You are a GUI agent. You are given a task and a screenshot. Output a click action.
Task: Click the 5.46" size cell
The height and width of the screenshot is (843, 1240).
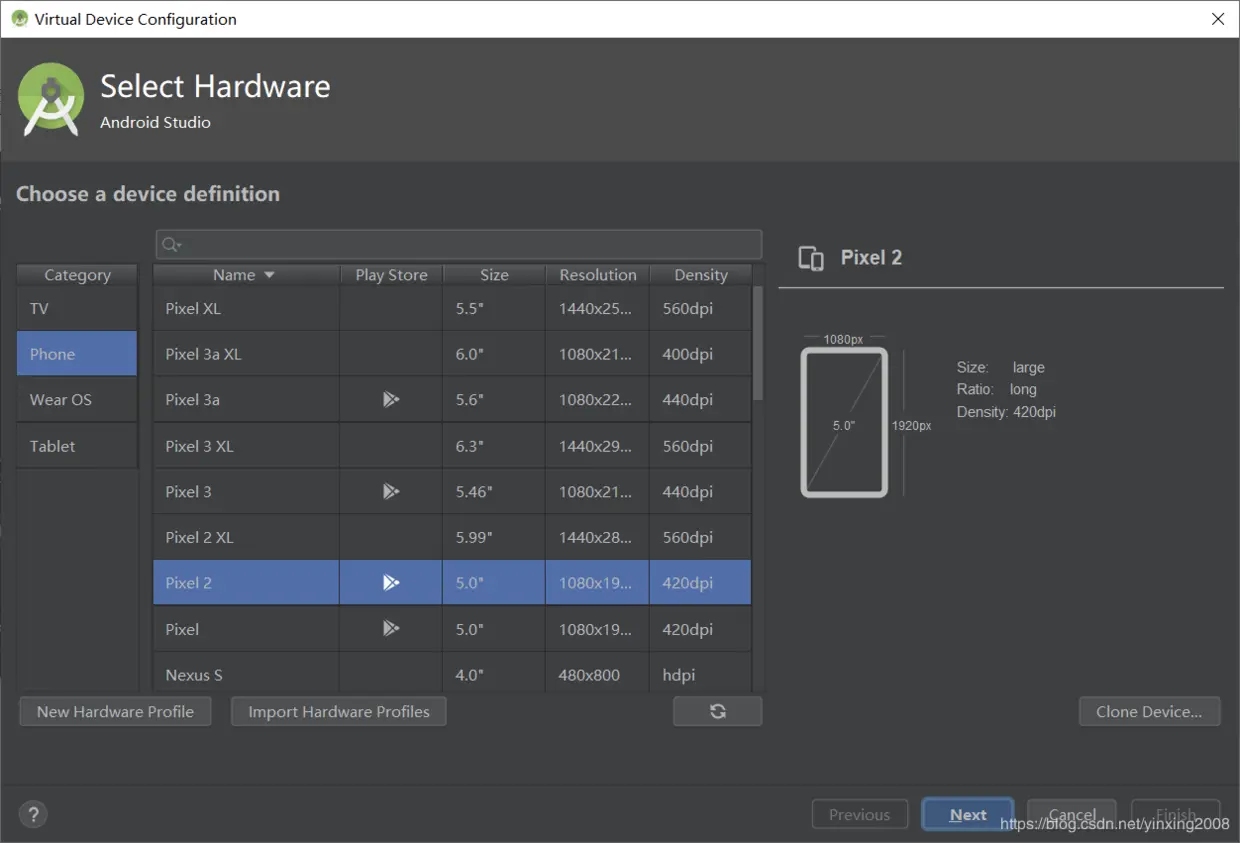[x=494, y=492]
